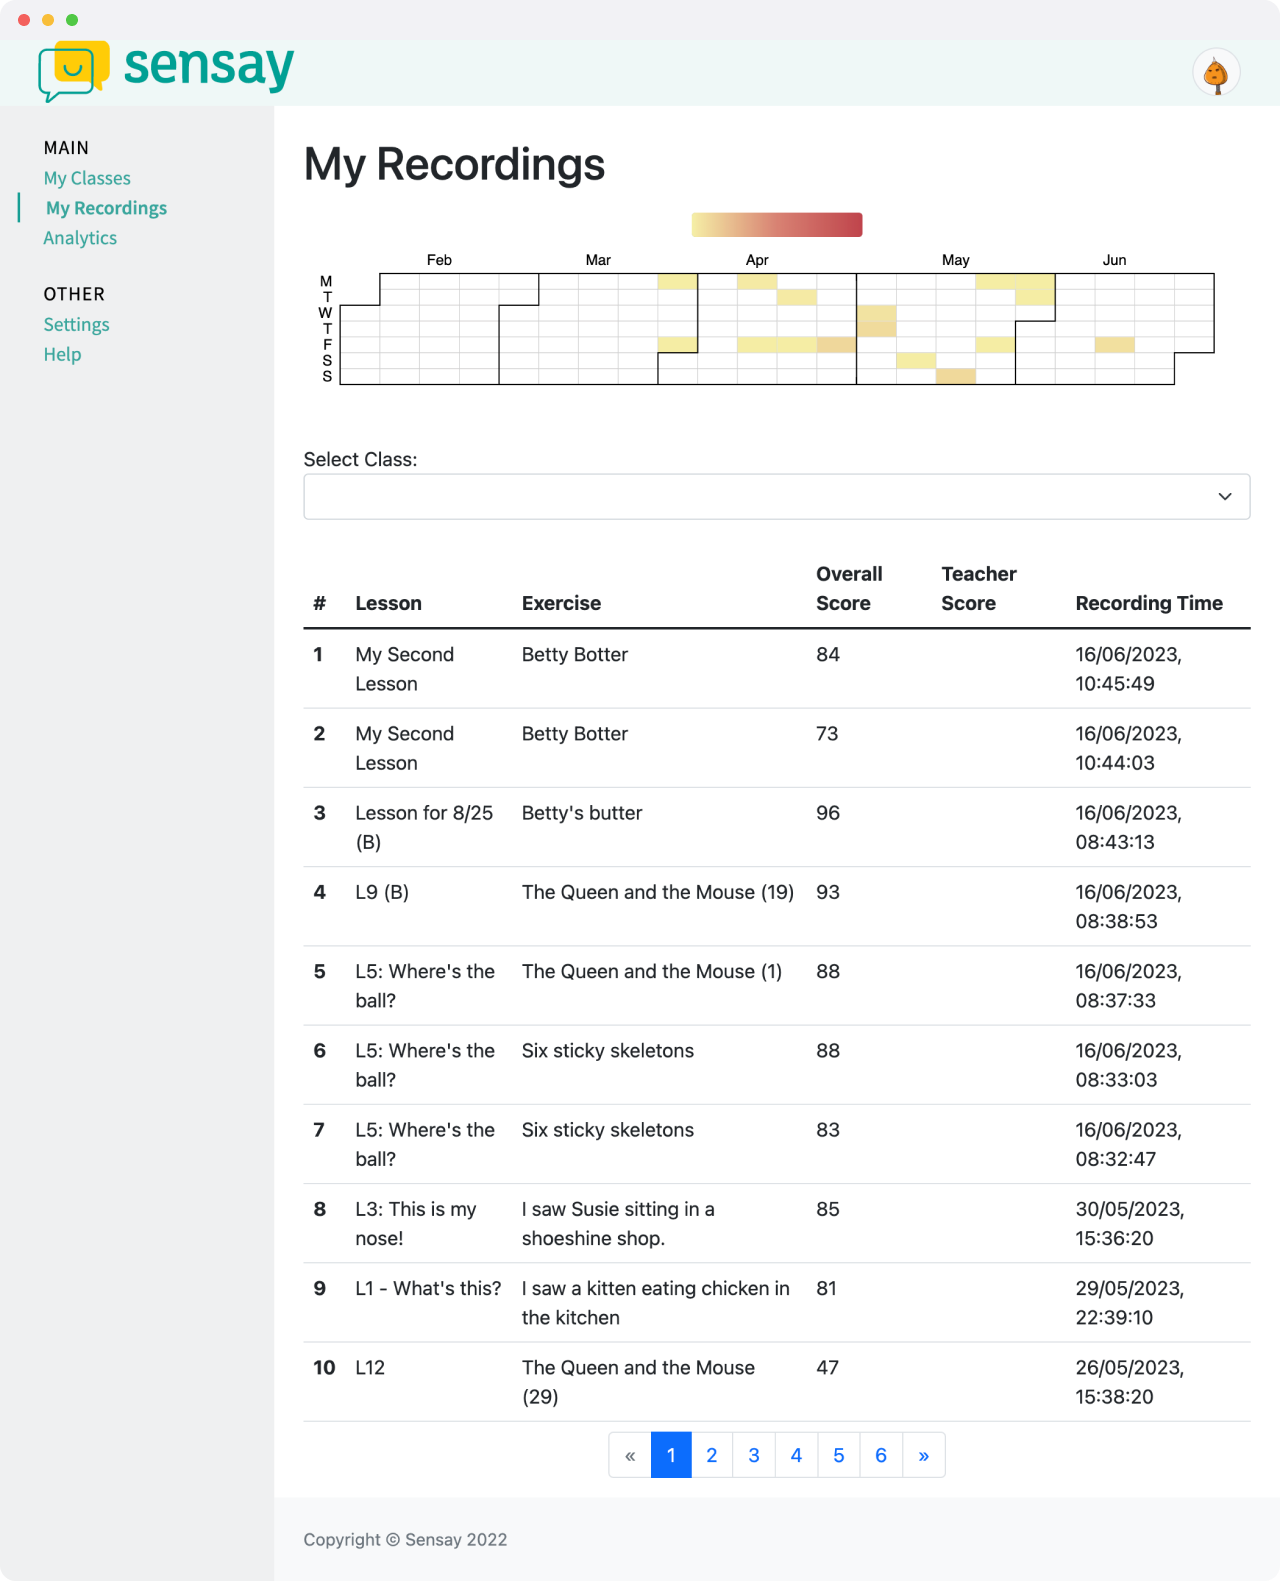Open the Select Class combo box
Image resolution: width=1280 pixels, height=1581 pixels.
point(777,497)
